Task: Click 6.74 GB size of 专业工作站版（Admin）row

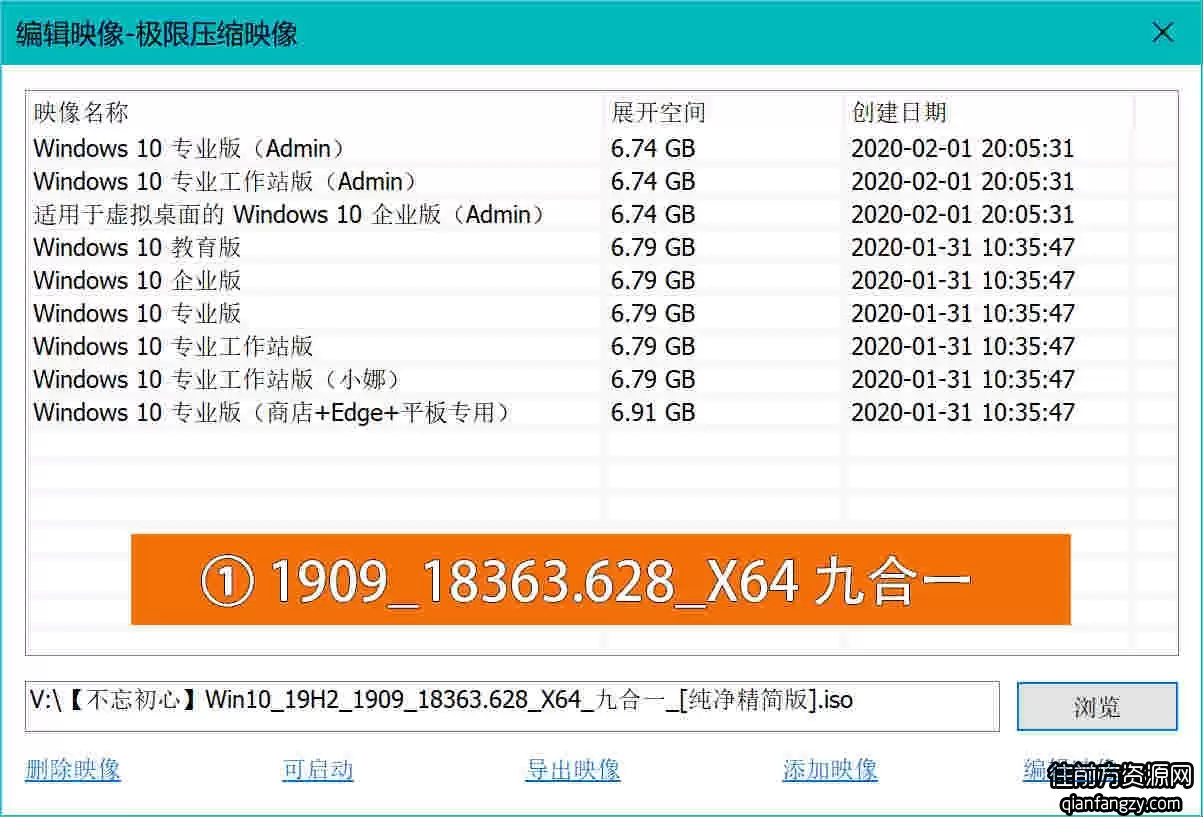Action: tap(653, 181)
